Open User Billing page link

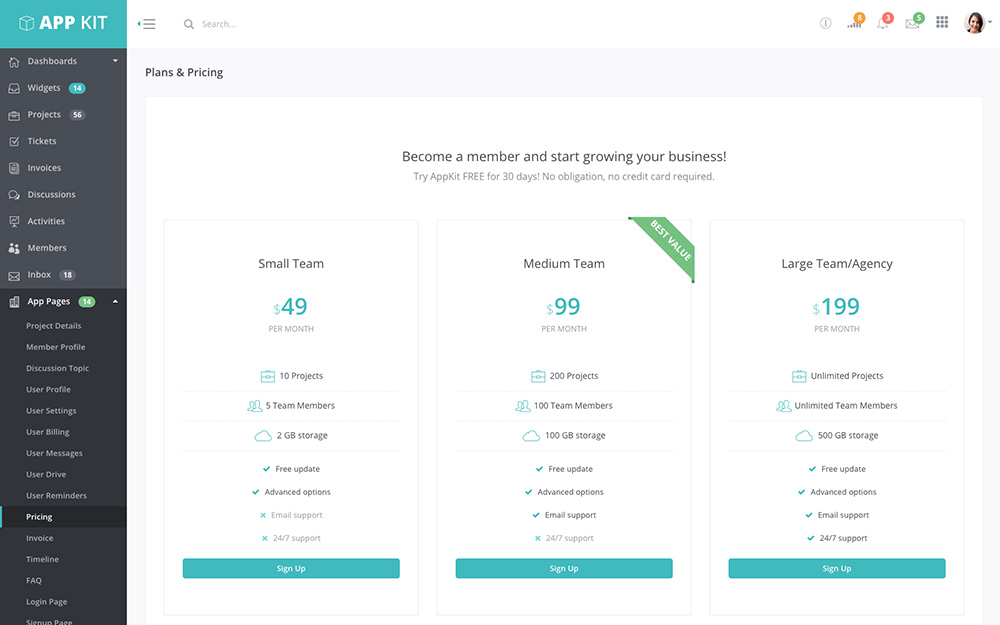pos(48,432)
